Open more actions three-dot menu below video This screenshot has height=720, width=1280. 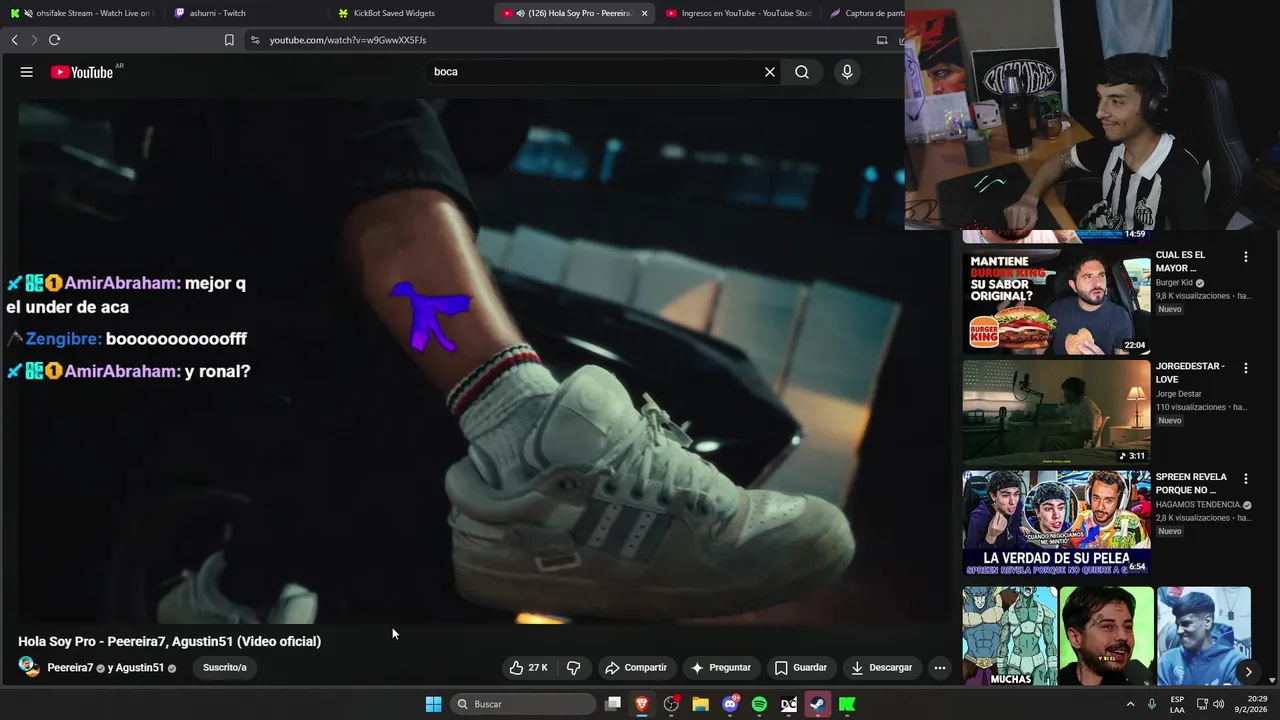click(x=939, y=667)
